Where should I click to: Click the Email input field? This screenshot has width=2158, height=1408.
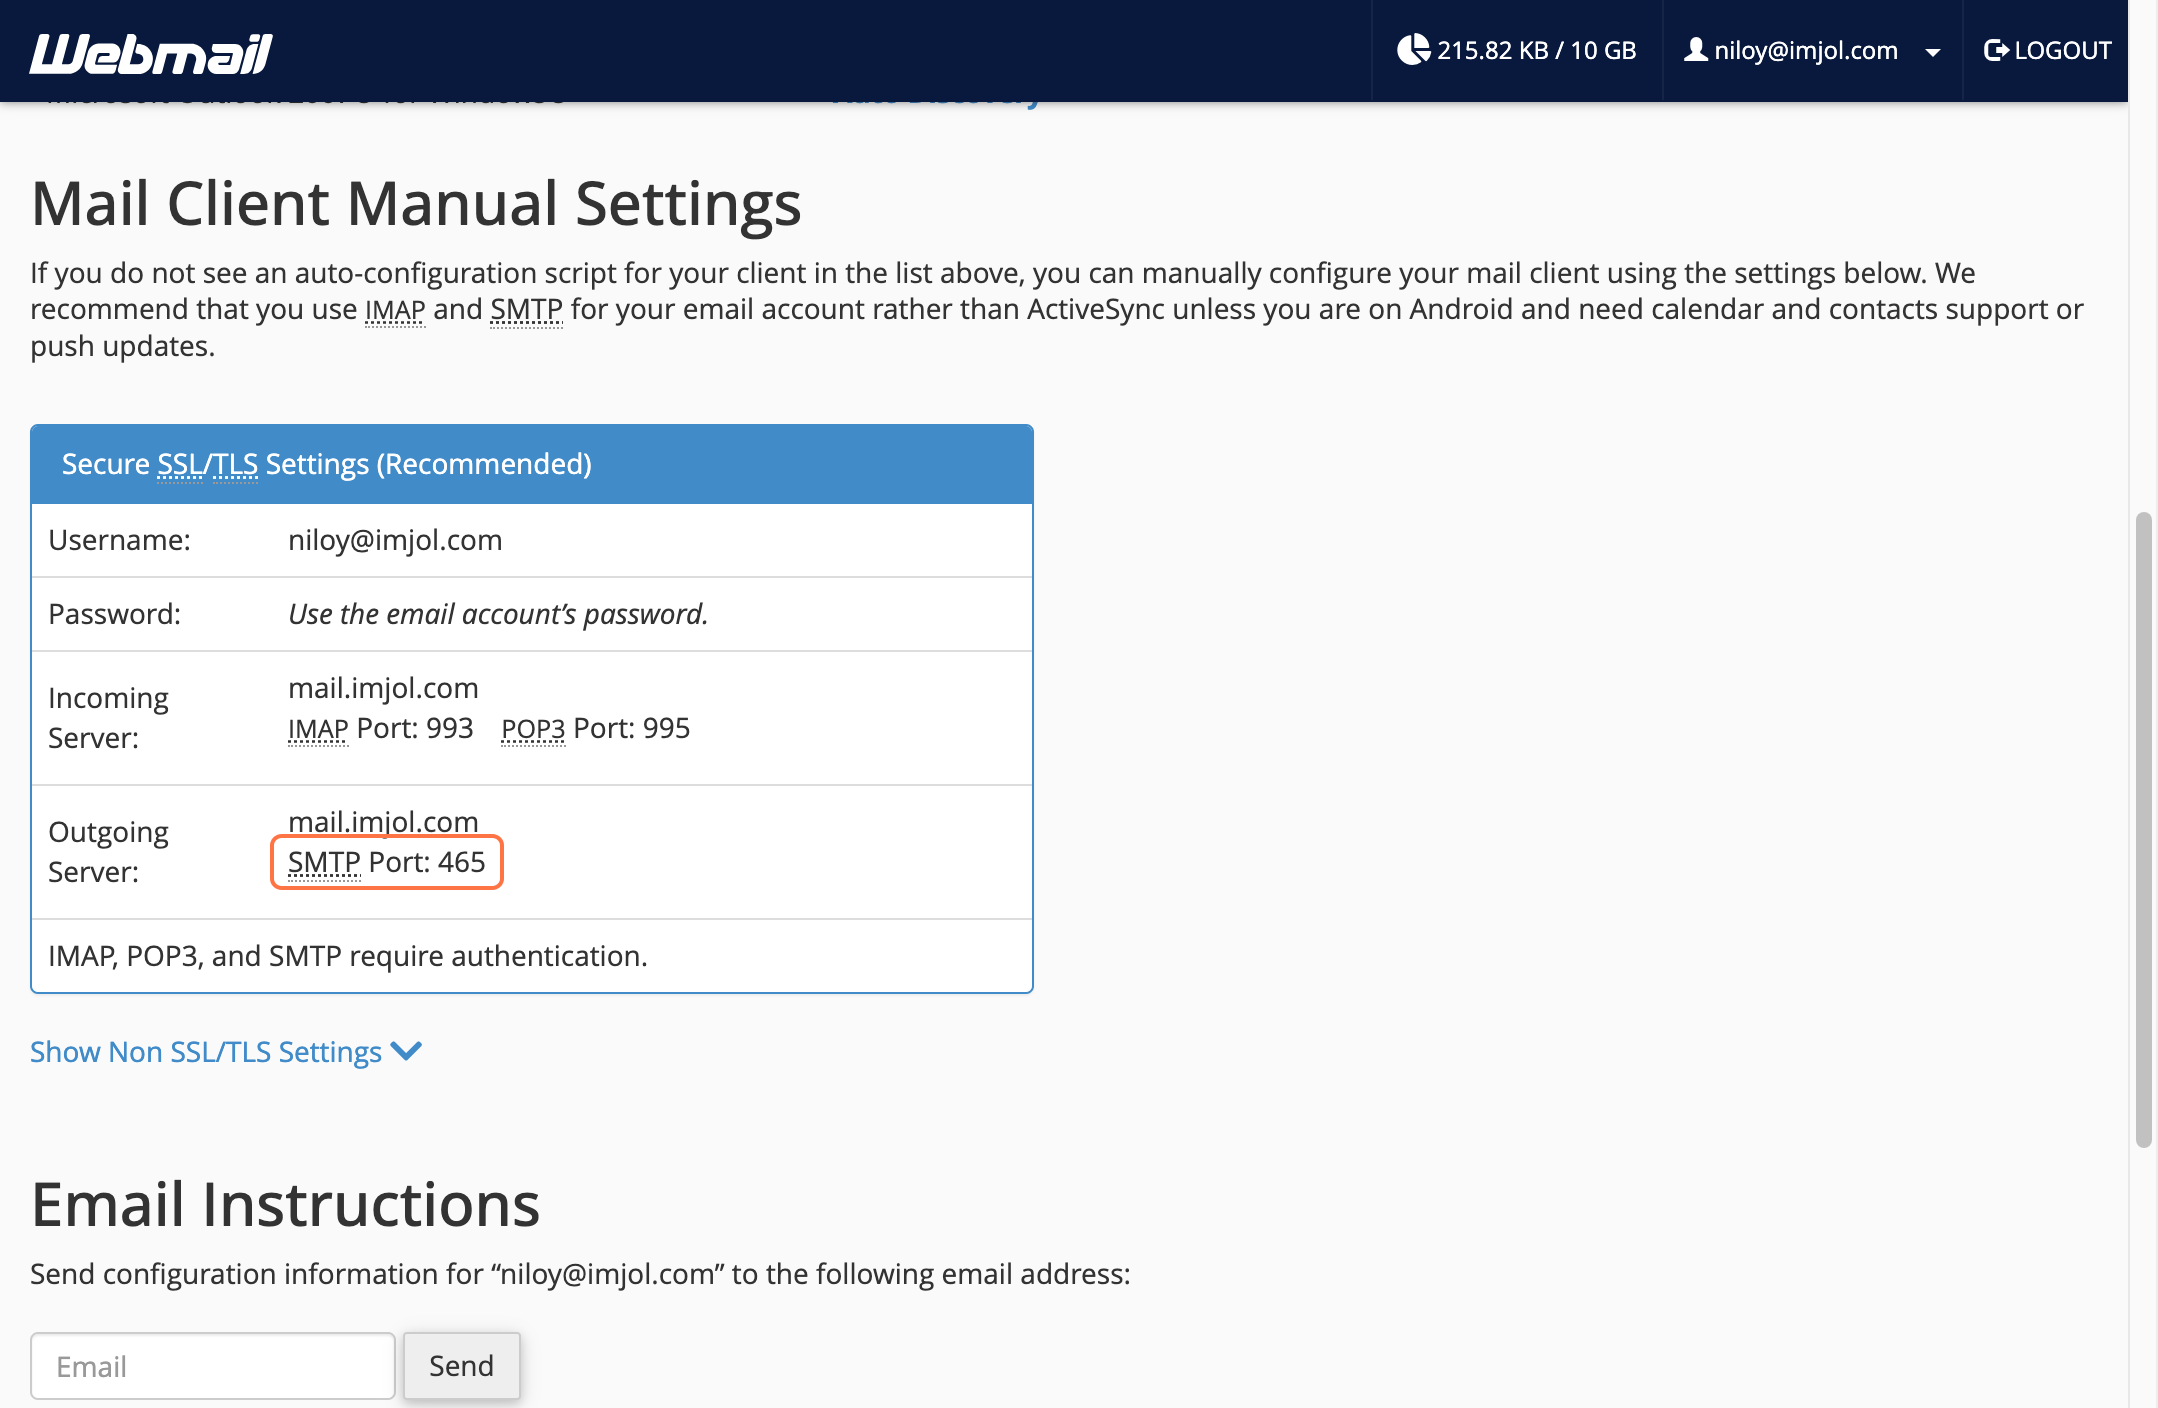pos(213,1366)
